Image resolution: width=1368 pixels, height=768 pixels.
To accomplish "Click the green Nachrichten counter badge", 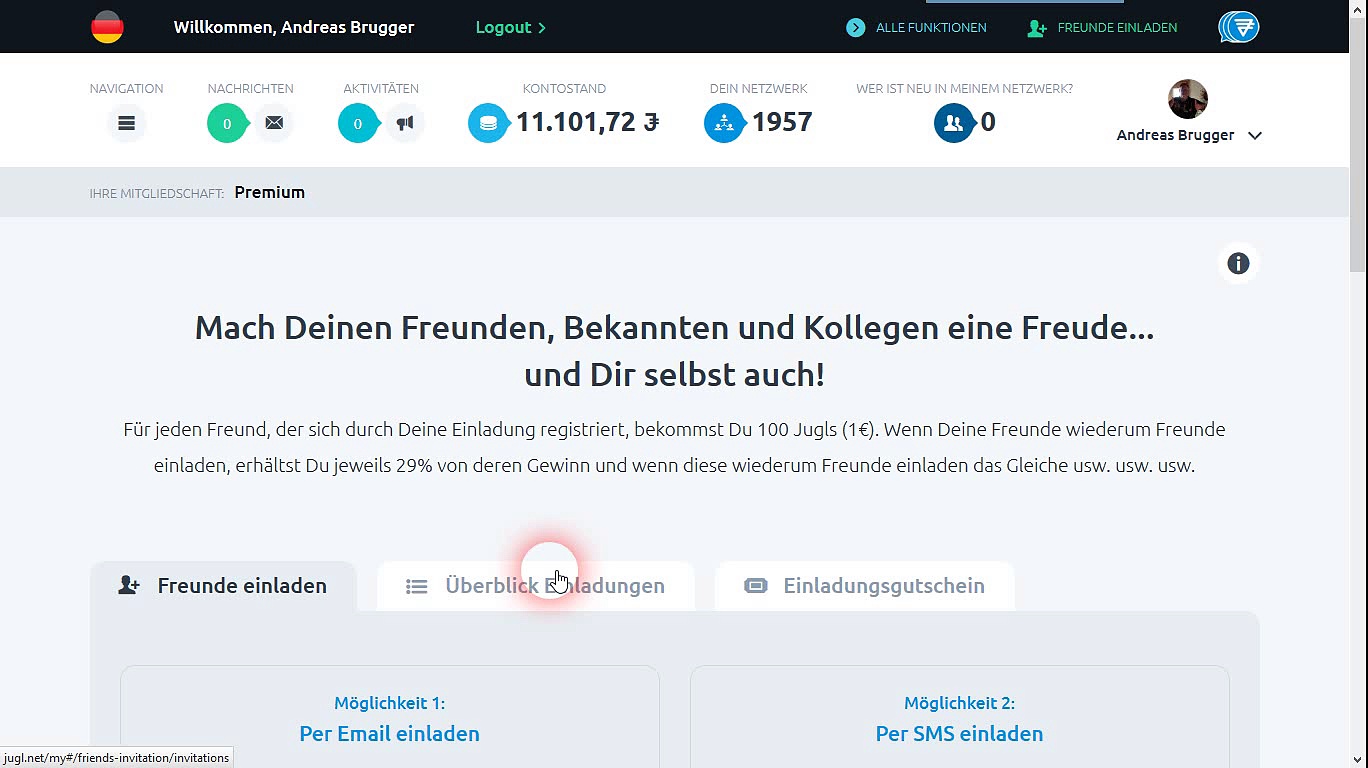I will click(x=227, y=123).
